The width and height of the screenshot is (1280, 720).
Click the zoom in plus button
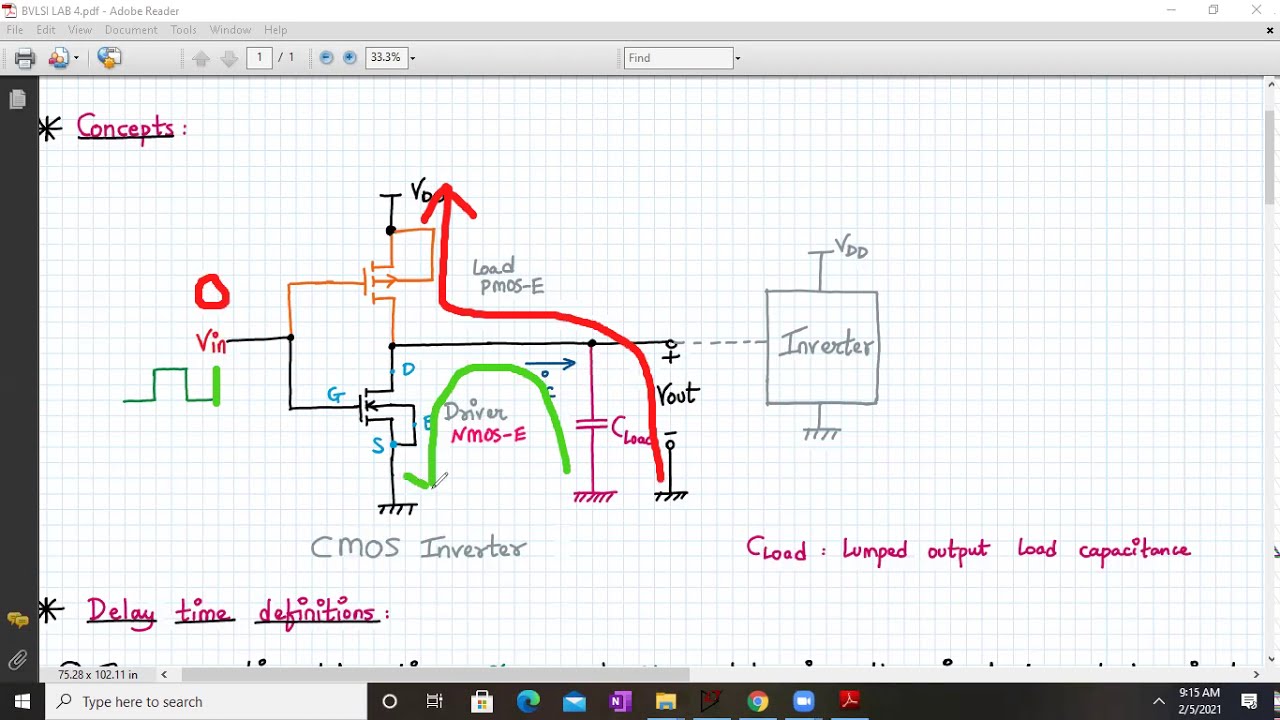(x=349, y=58)
